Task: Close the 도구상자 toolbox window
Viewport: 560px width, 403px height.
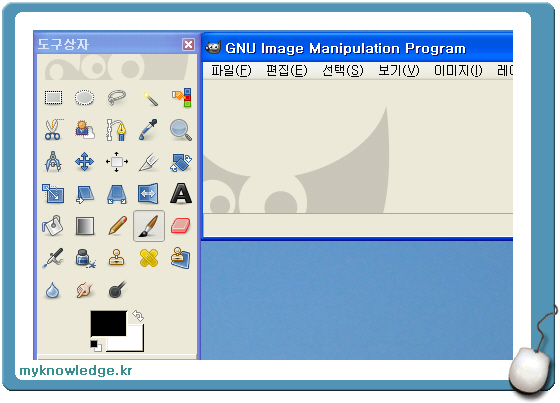Action: [189, 45]
